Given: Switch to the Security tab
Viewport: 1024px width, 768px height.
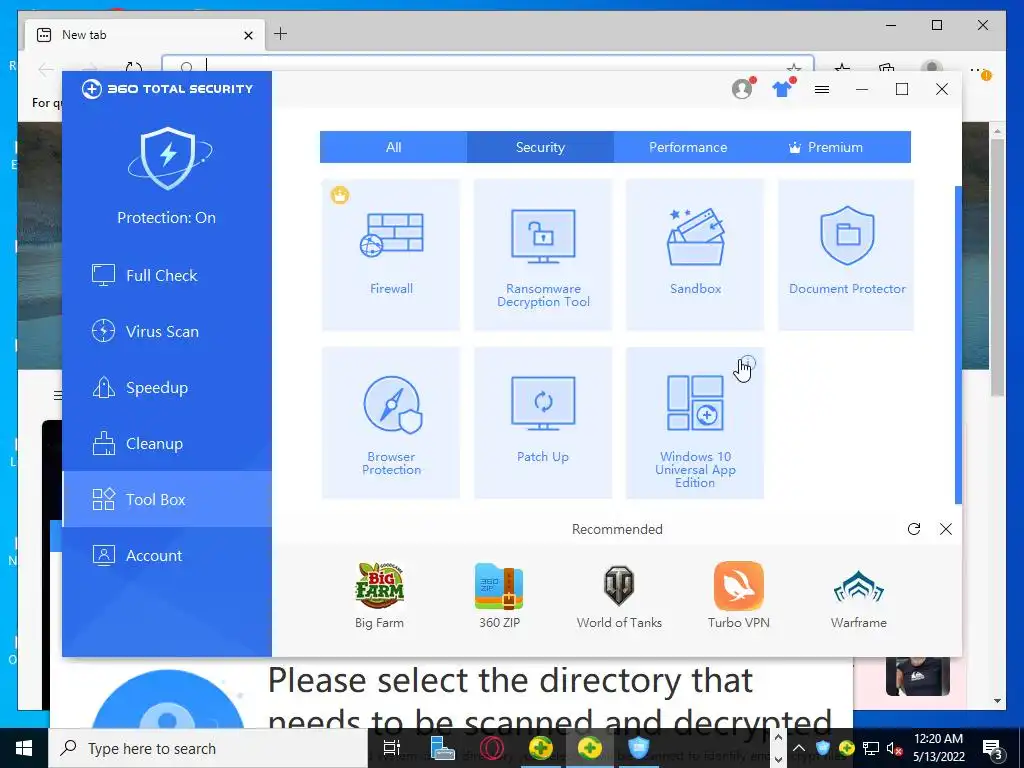Looking at the screenshot, I should (540, 147).
